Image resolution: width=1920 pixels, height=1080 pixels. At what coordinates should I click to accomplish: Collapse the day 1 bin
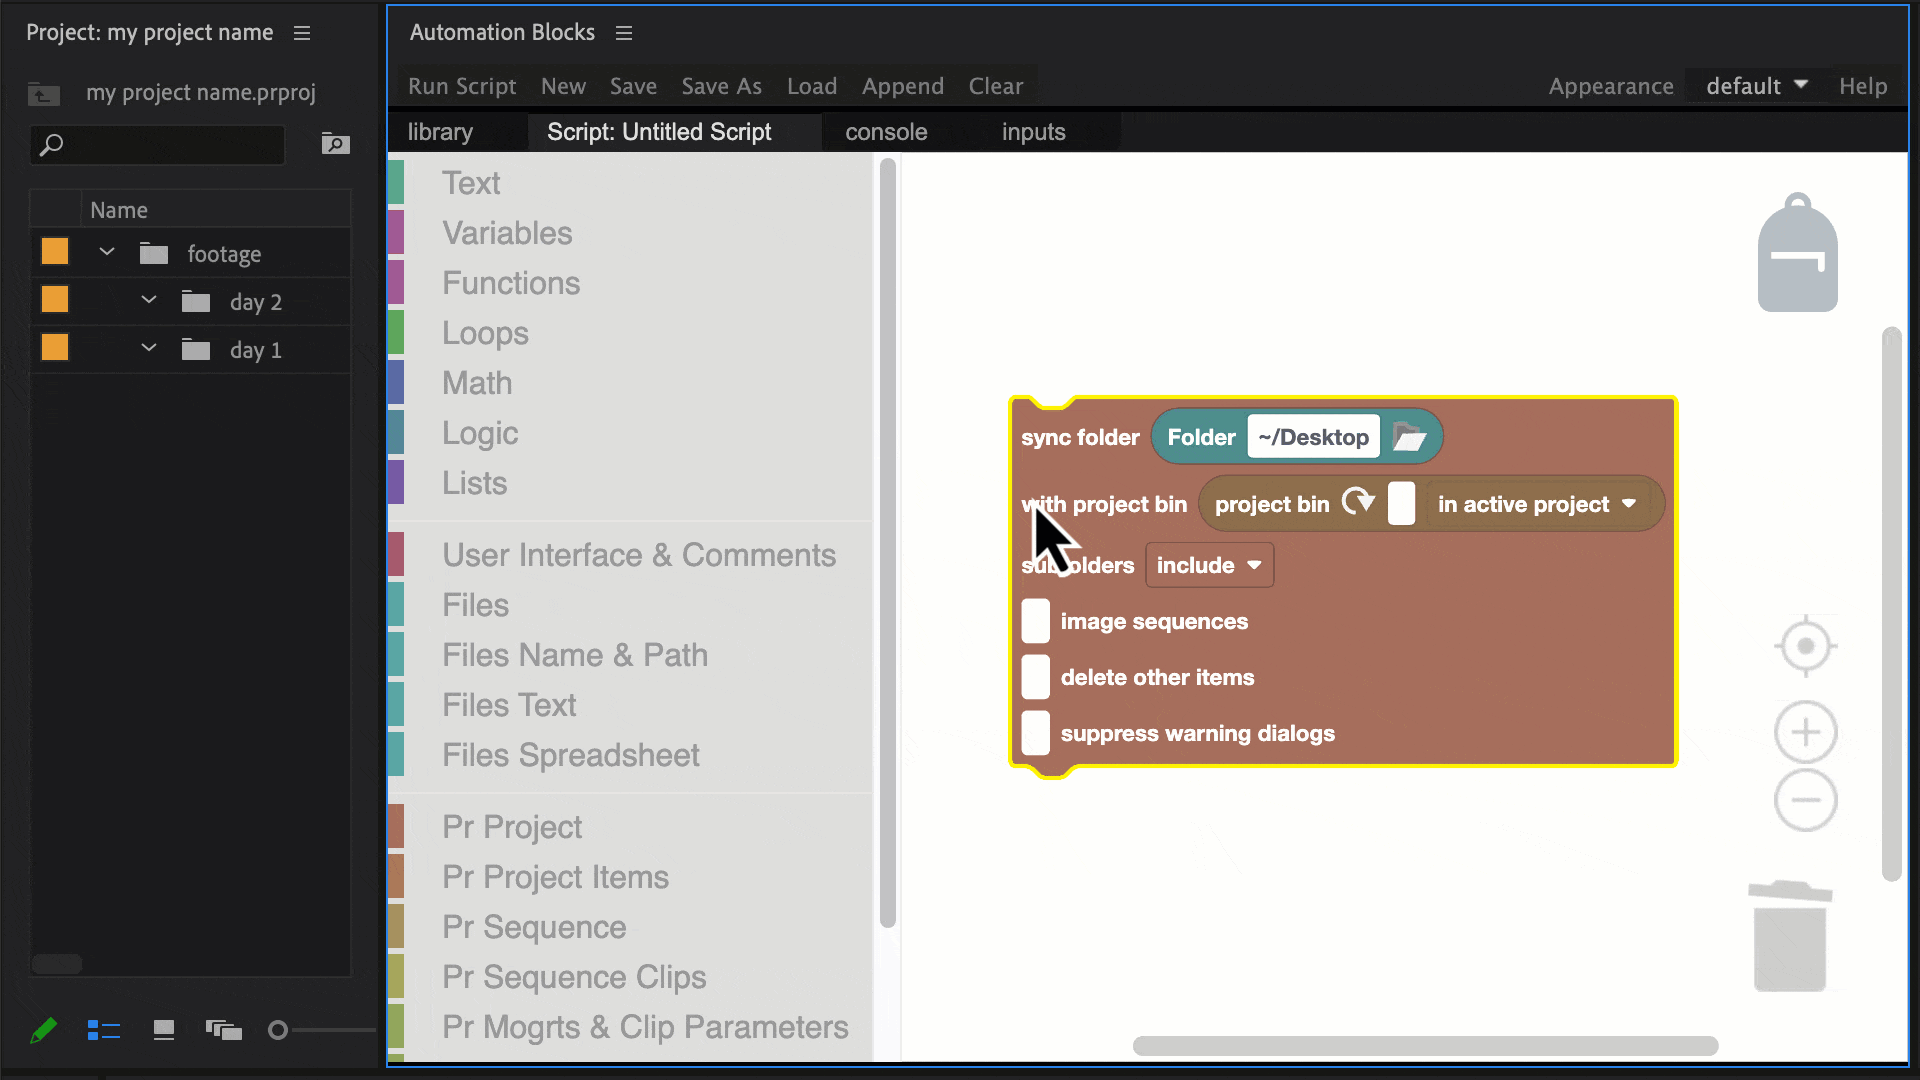click(x=149, y=348)
